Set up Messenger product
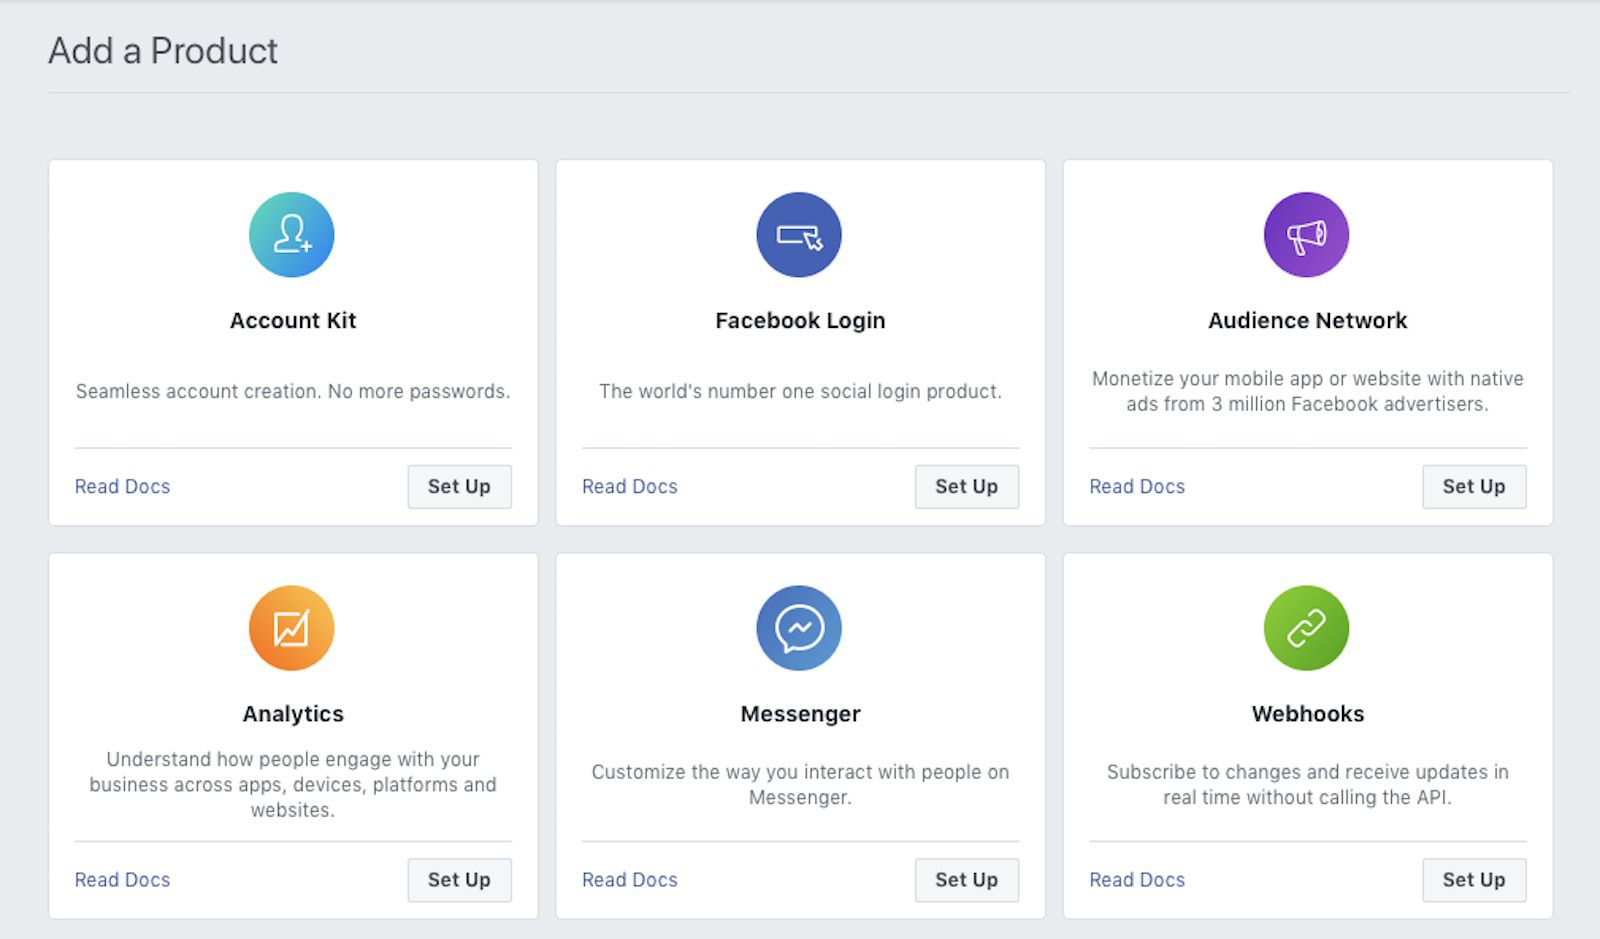 967,880
